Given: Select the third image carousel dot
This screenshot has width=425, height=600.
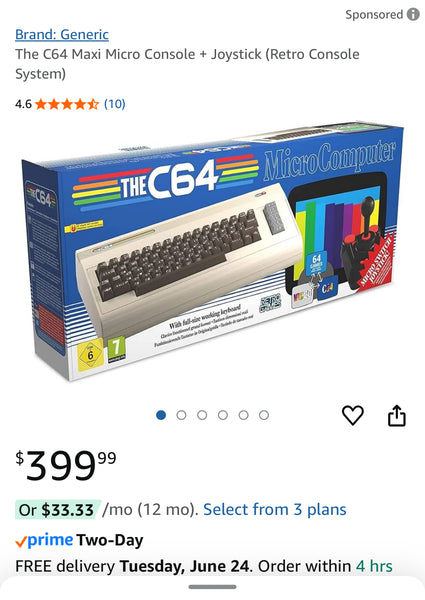Looking at the screenshot, I should pyautogui.click(x=202, y=415).
